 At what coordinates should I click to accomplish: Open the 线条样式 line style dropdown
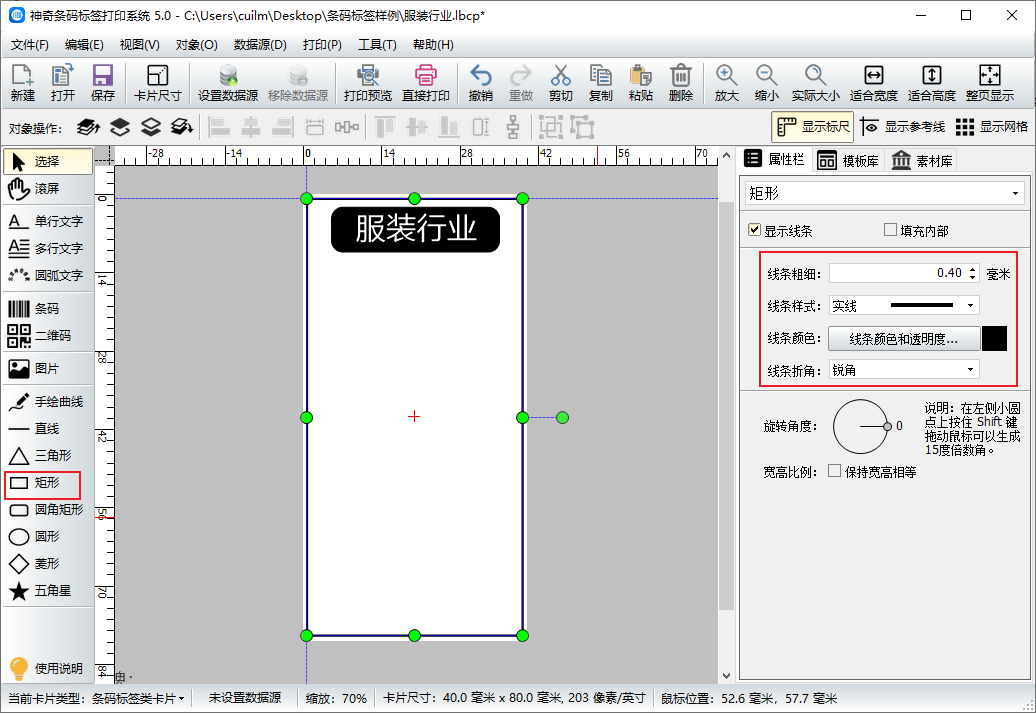click(x=904, y=305)
